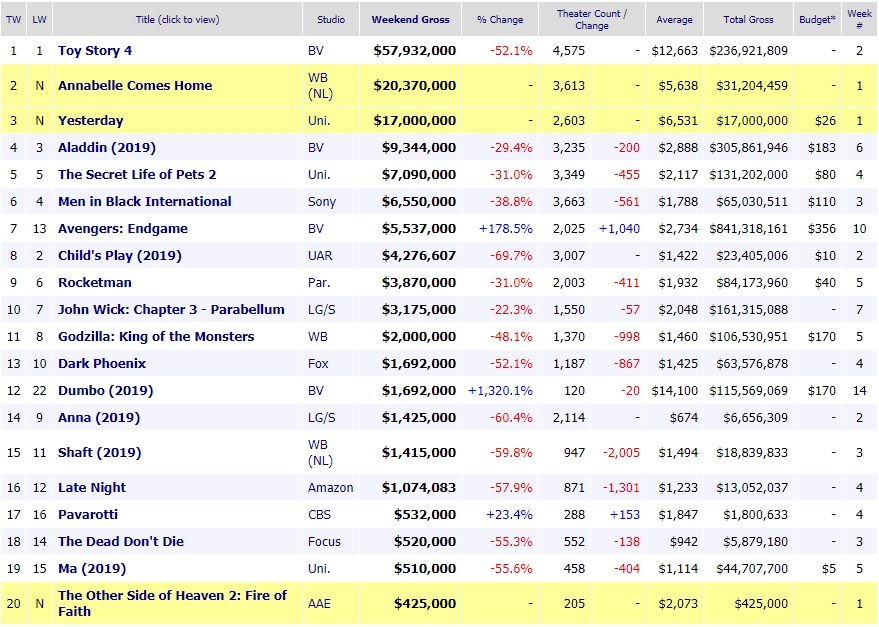Open the Rocketman movie page
The width and height of the screenshot is (879, 627).
pos(95,282)
